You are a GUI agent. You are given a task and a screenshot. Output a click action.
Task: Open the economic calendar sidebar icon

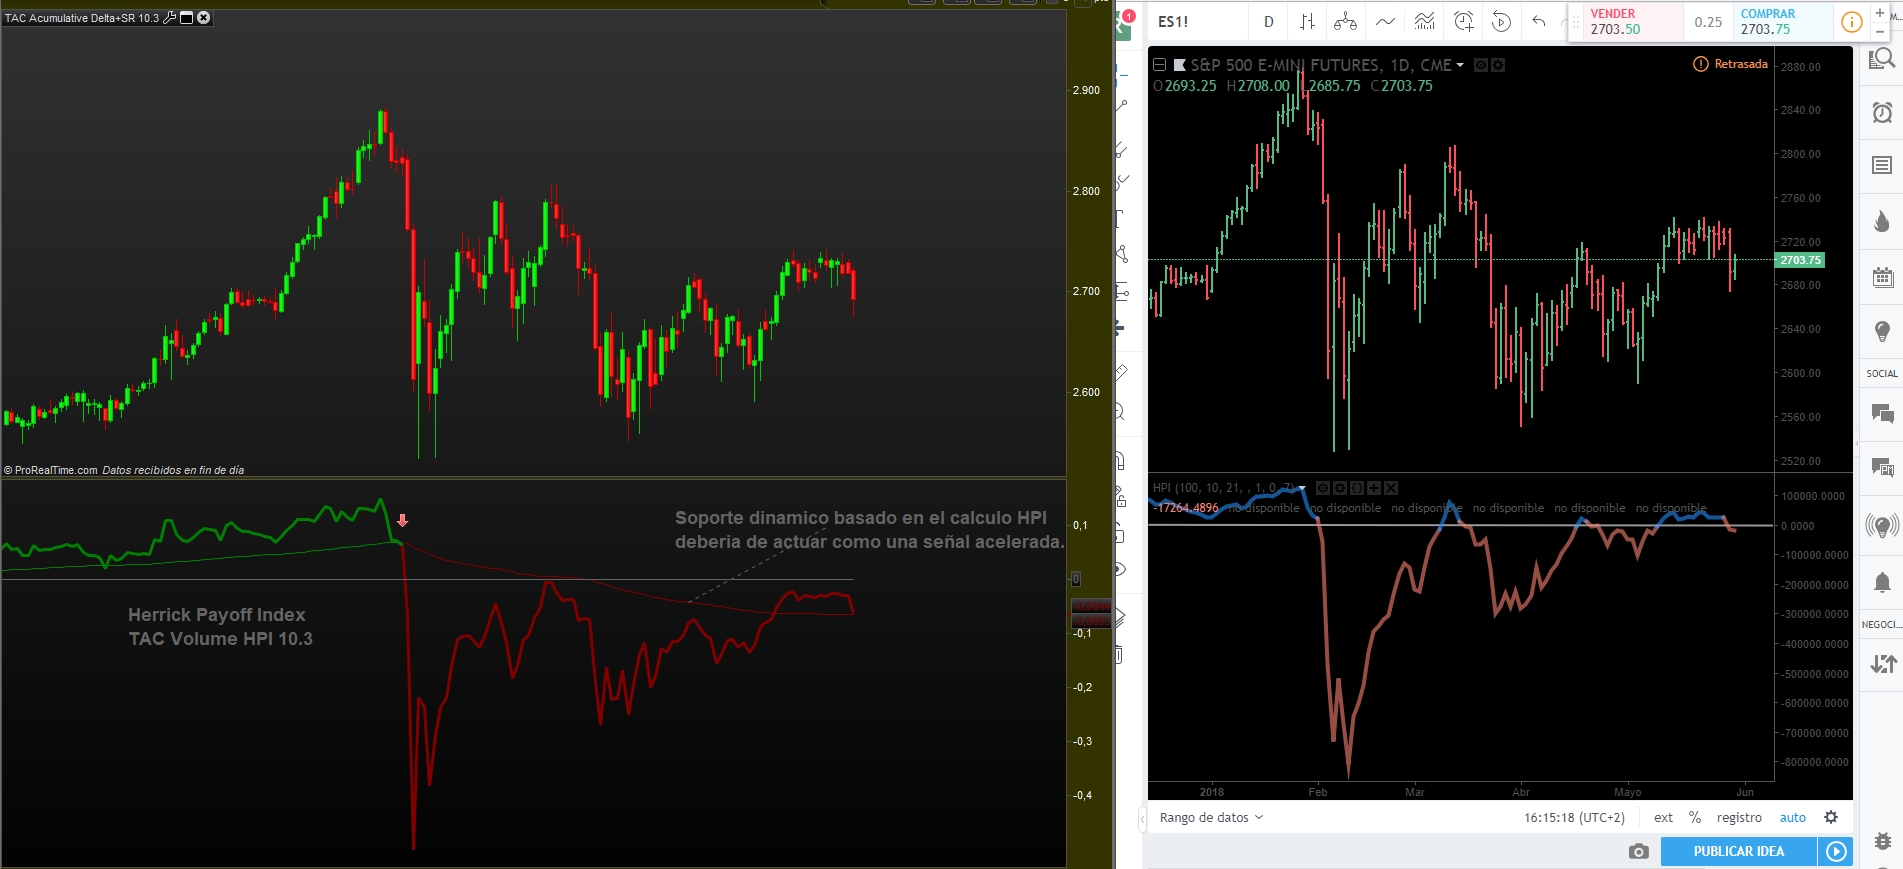pos(1882,277)
